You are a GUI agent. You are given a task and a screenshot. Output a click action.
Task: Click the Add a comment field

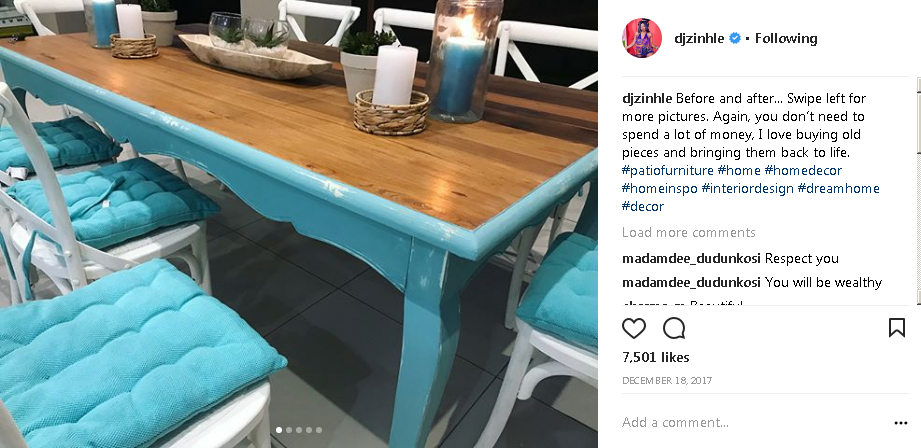[x=755, y=422]
